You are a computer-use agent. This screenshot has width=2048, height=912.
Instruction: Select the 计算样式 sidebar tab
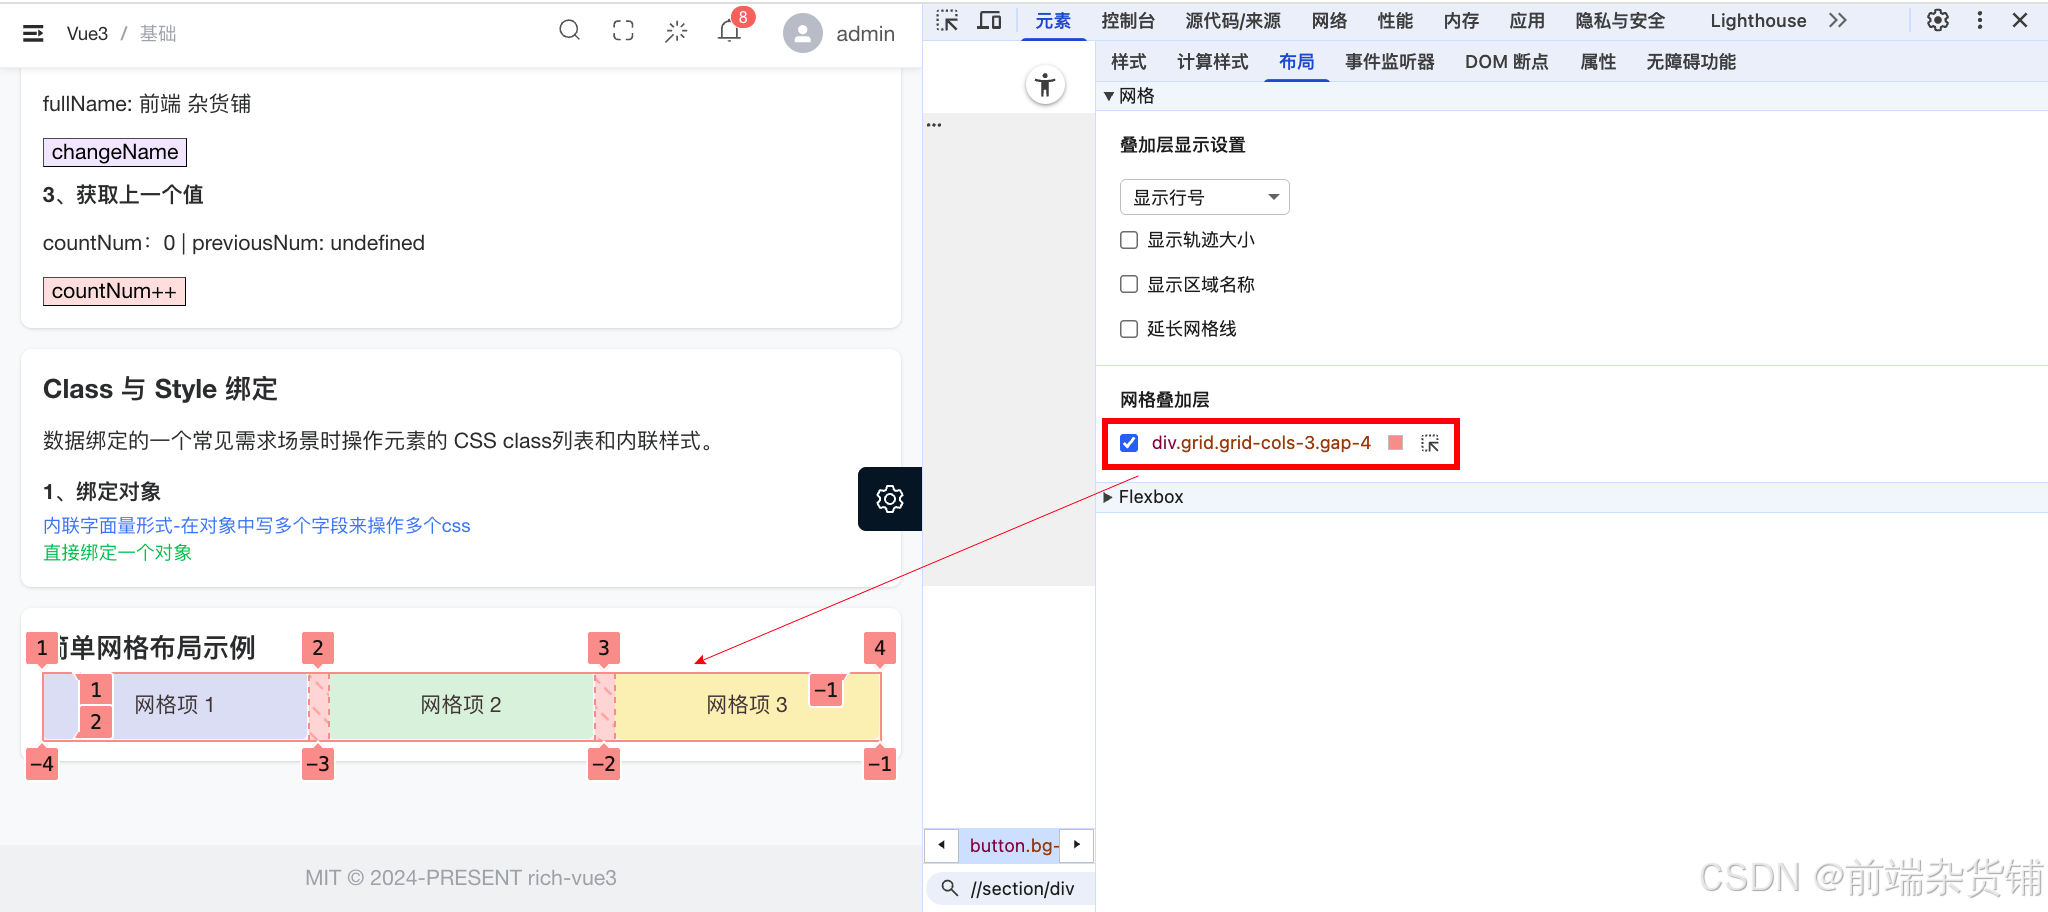point(1212,62)
